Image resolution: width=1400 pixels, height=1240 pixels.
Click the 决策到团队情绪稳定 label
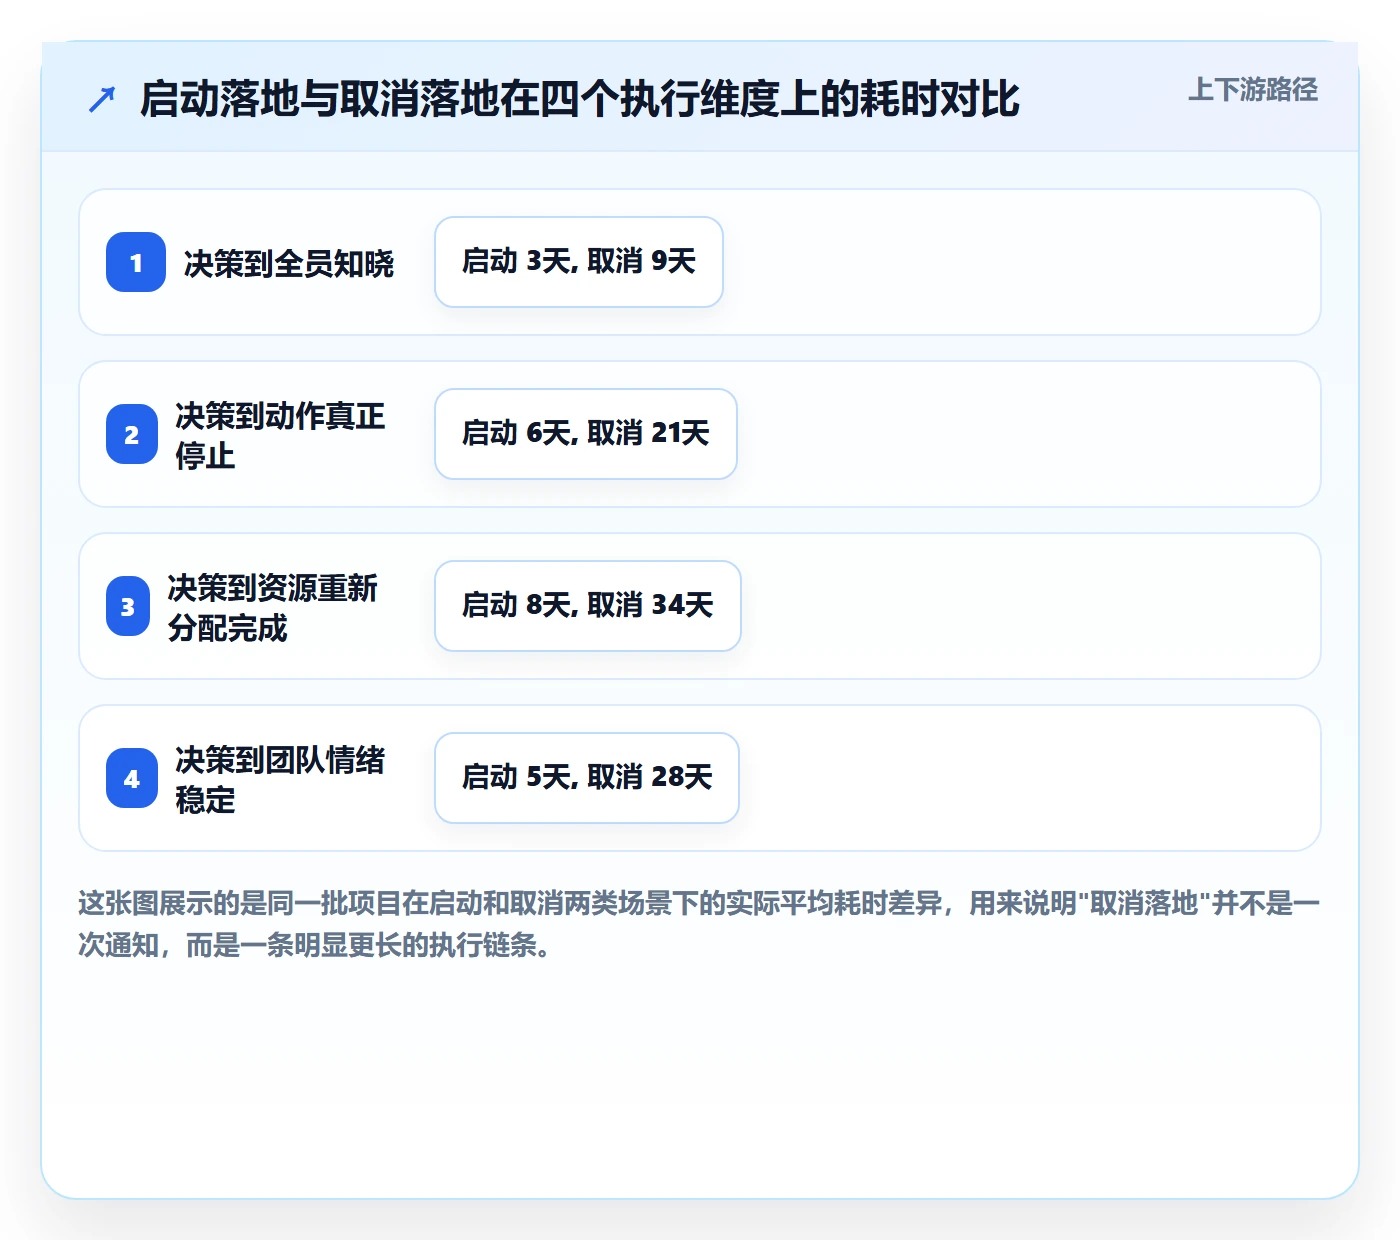[x=280, y=779]
